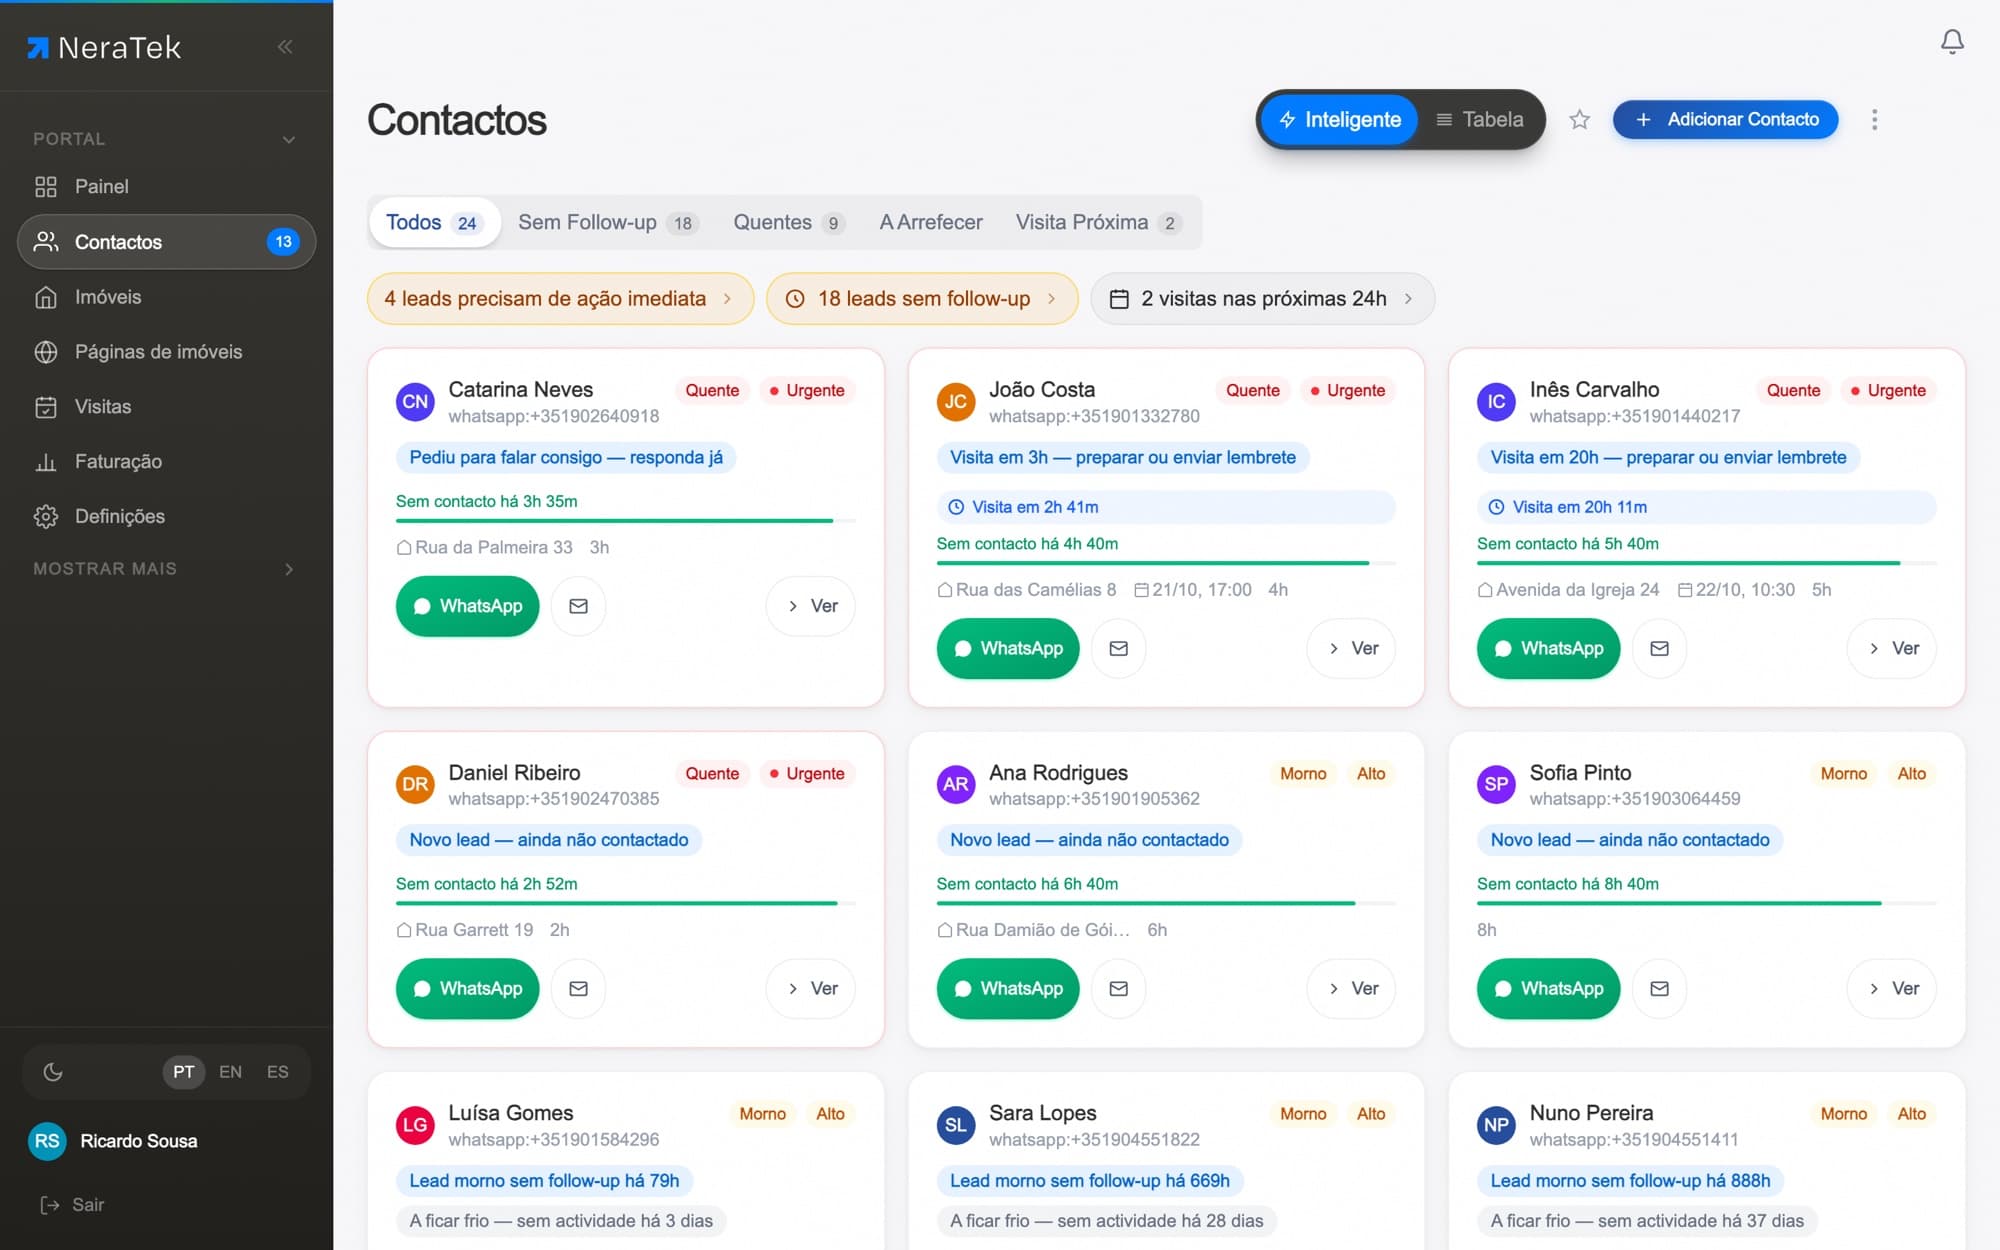Open 2 visitas nas próximas 24h
The width and height of the screenshot is (2000, 1250).
pyautogui.click(x=1263, y=299)
